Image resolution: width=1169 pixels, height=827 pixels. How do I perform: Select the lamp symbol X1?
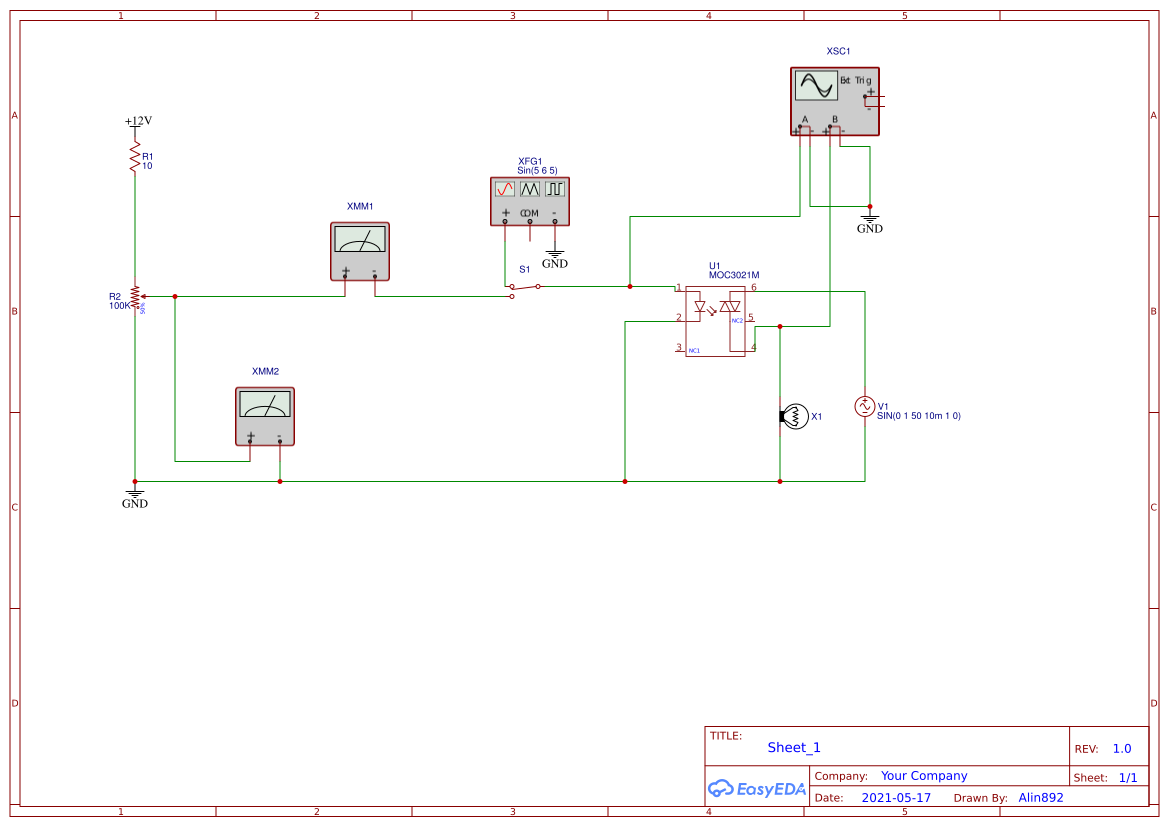click(795, 416)
